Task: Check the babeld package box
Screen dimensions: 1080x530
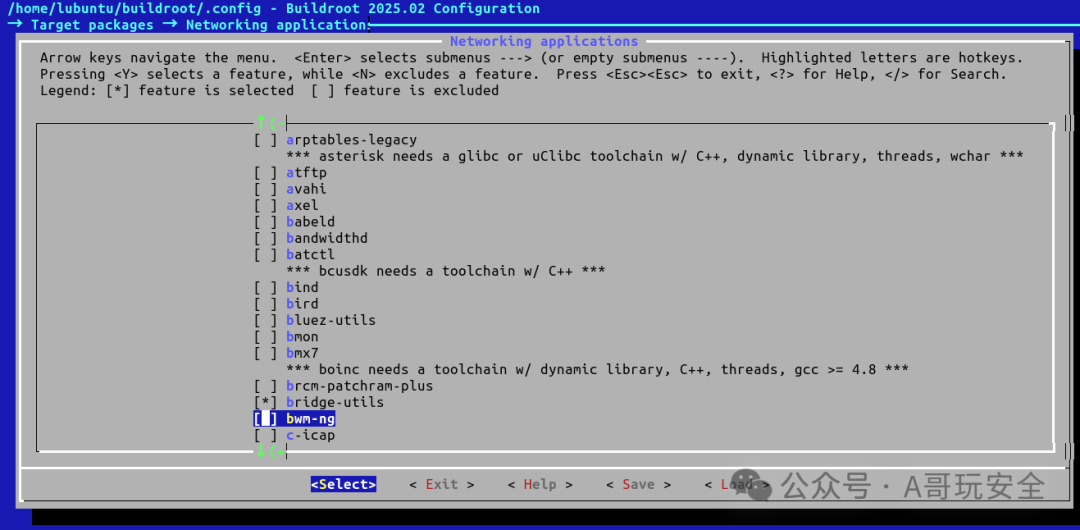Action: [x=266, y=222]
